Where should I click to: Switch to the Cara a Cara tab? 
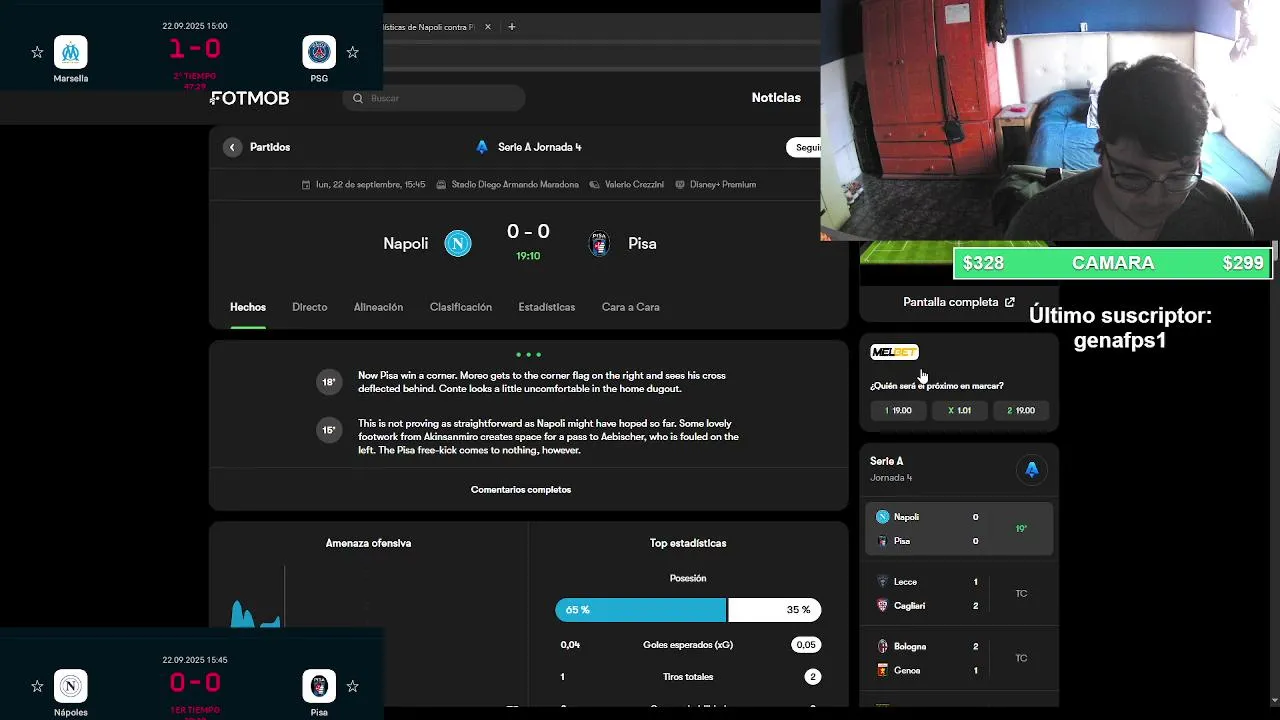tap(631, 307)
